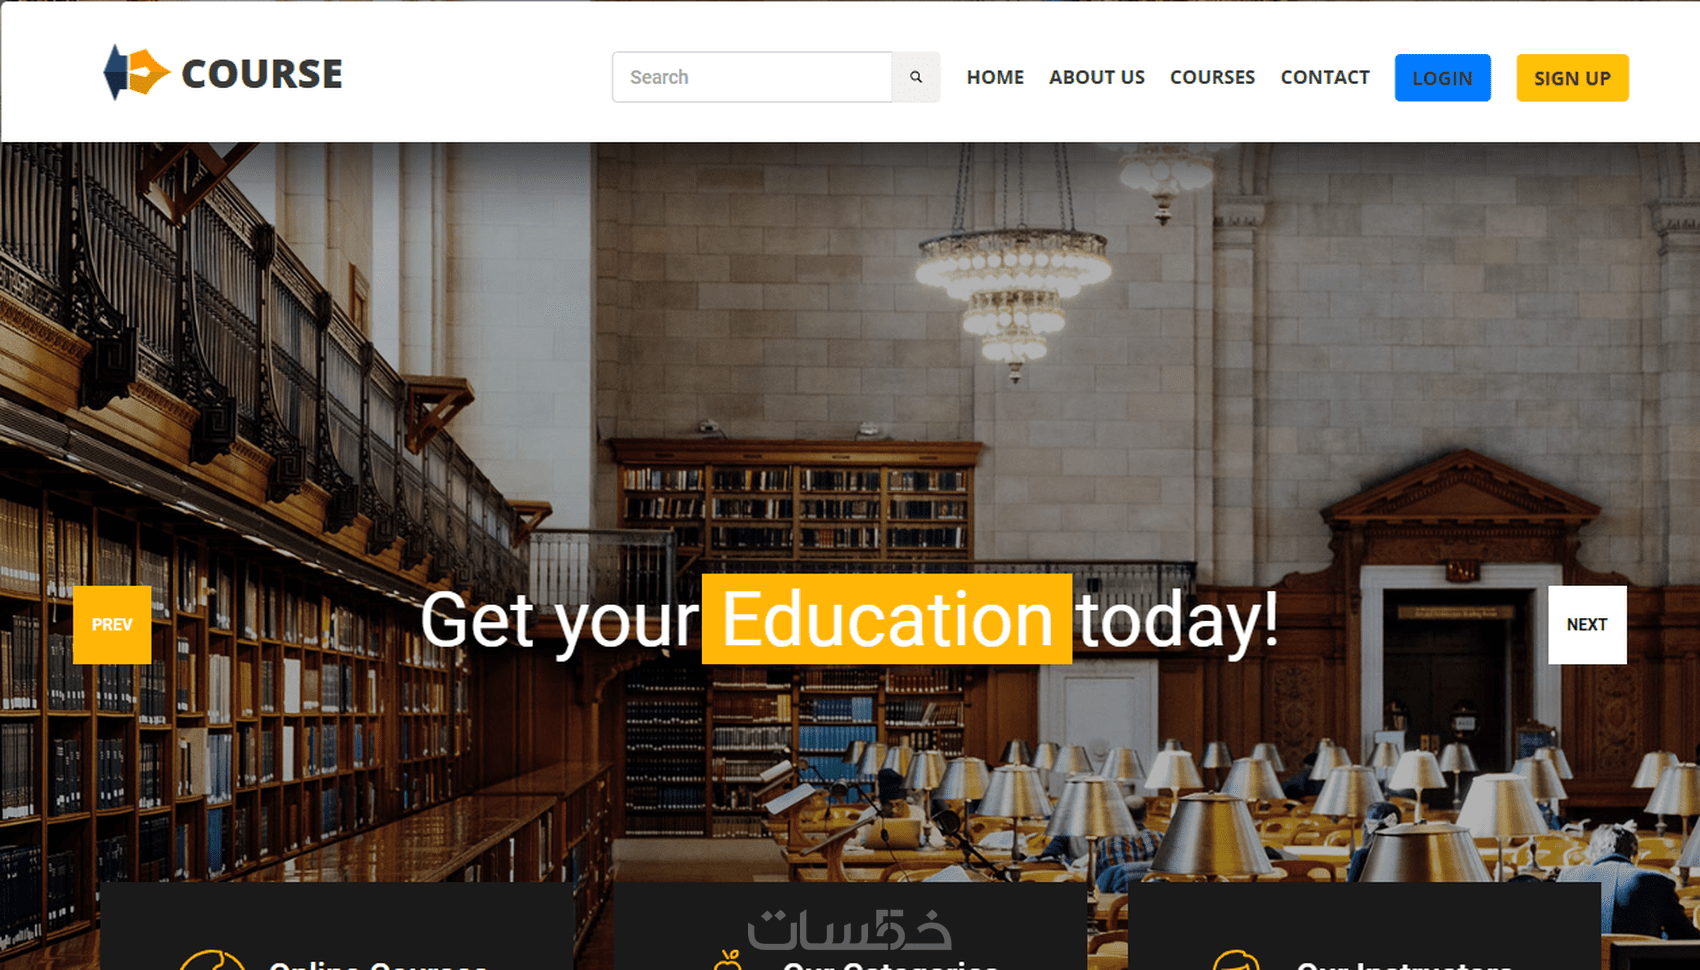Click the search magnifier icon button

[916, 77]
